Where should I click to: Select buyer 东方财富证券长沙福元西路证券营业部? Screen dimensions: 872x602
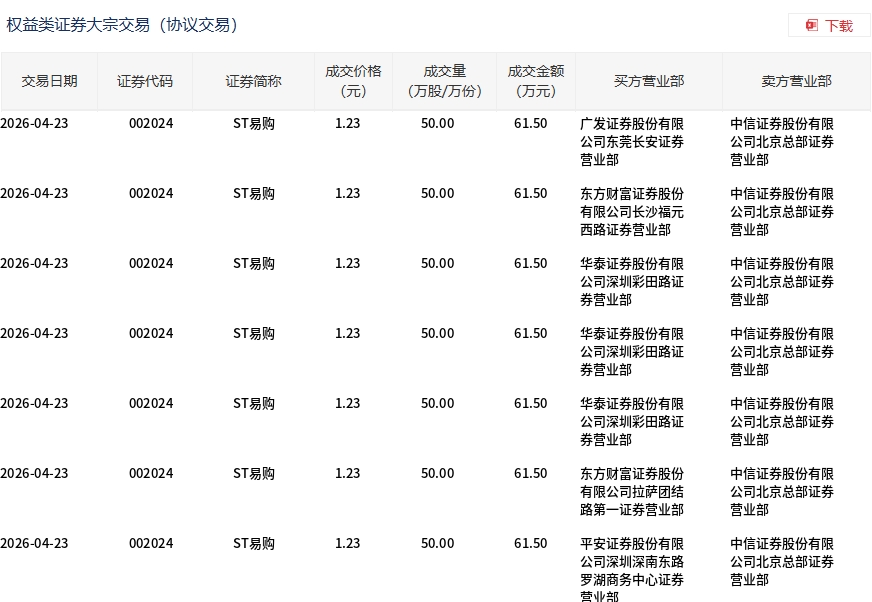pos(632,212)
